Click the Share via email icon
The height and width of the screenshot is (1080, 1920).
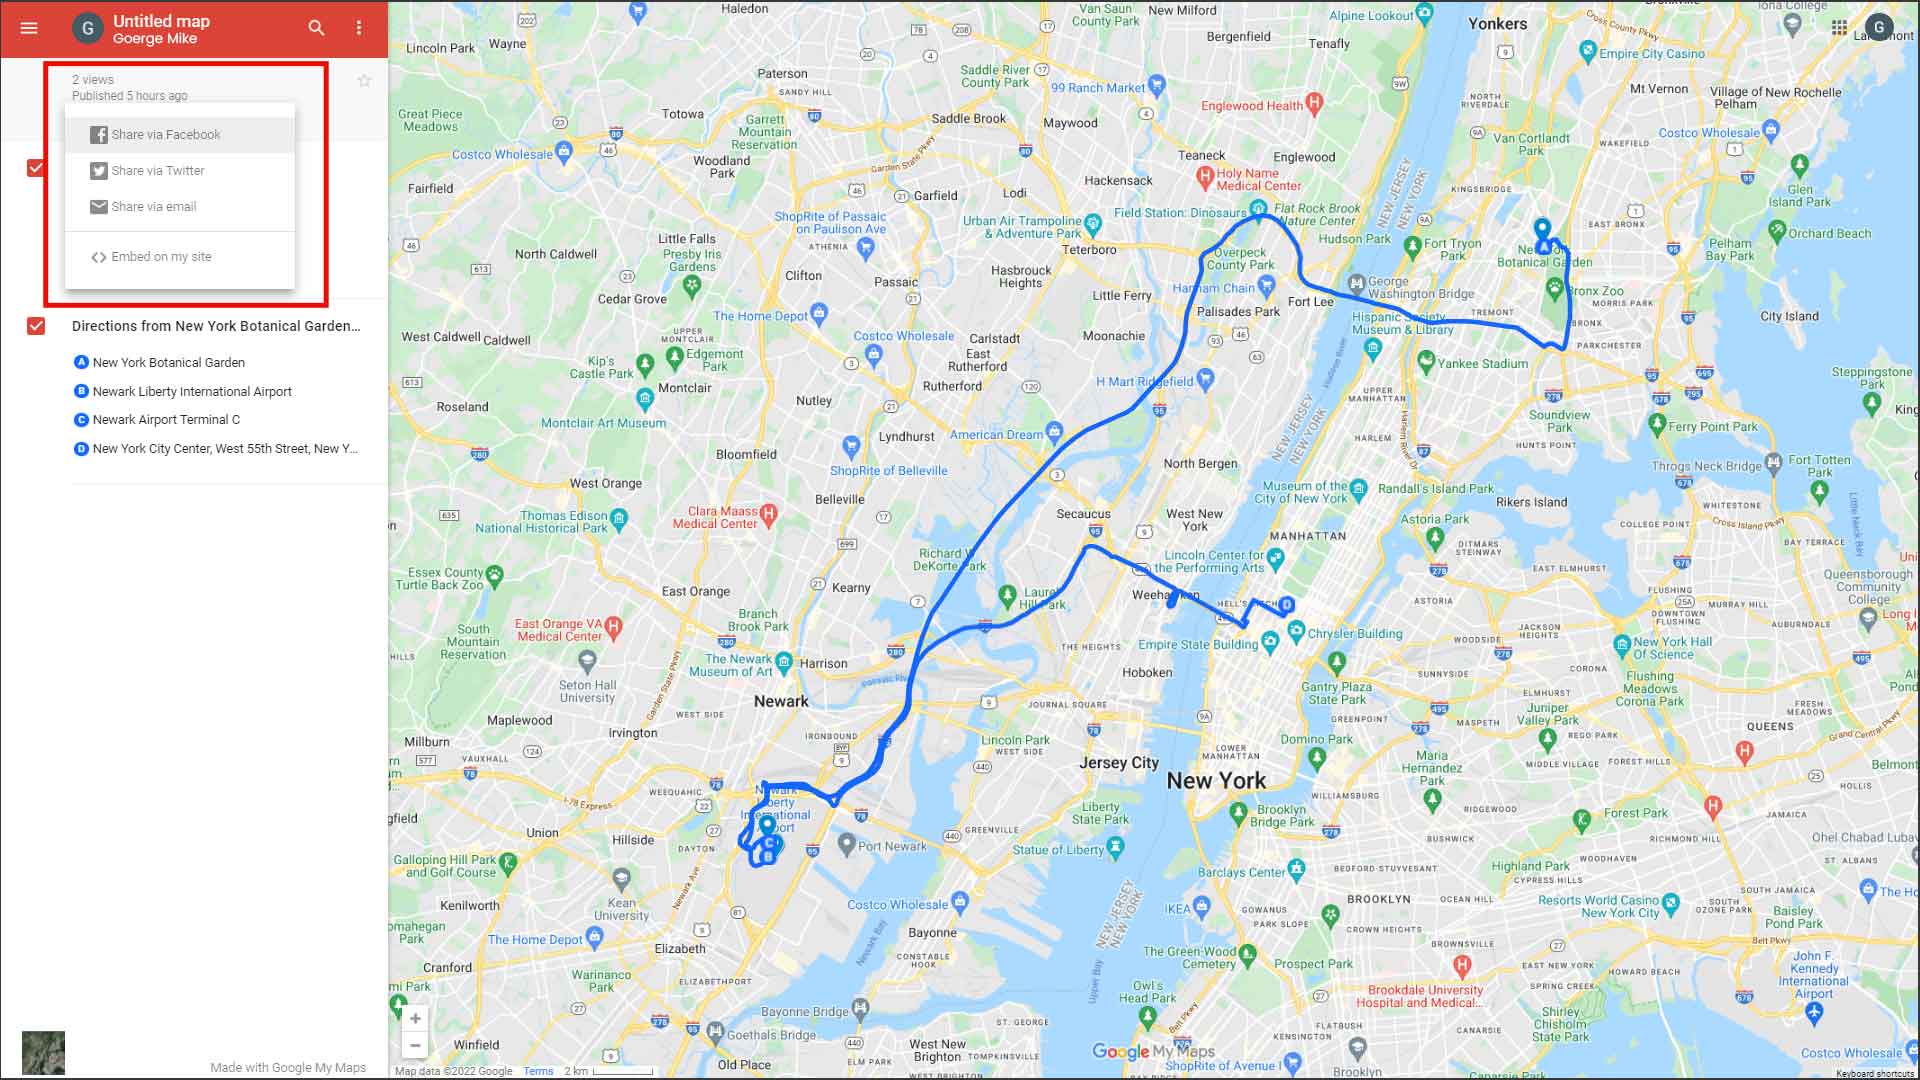[x=98, y=206]
